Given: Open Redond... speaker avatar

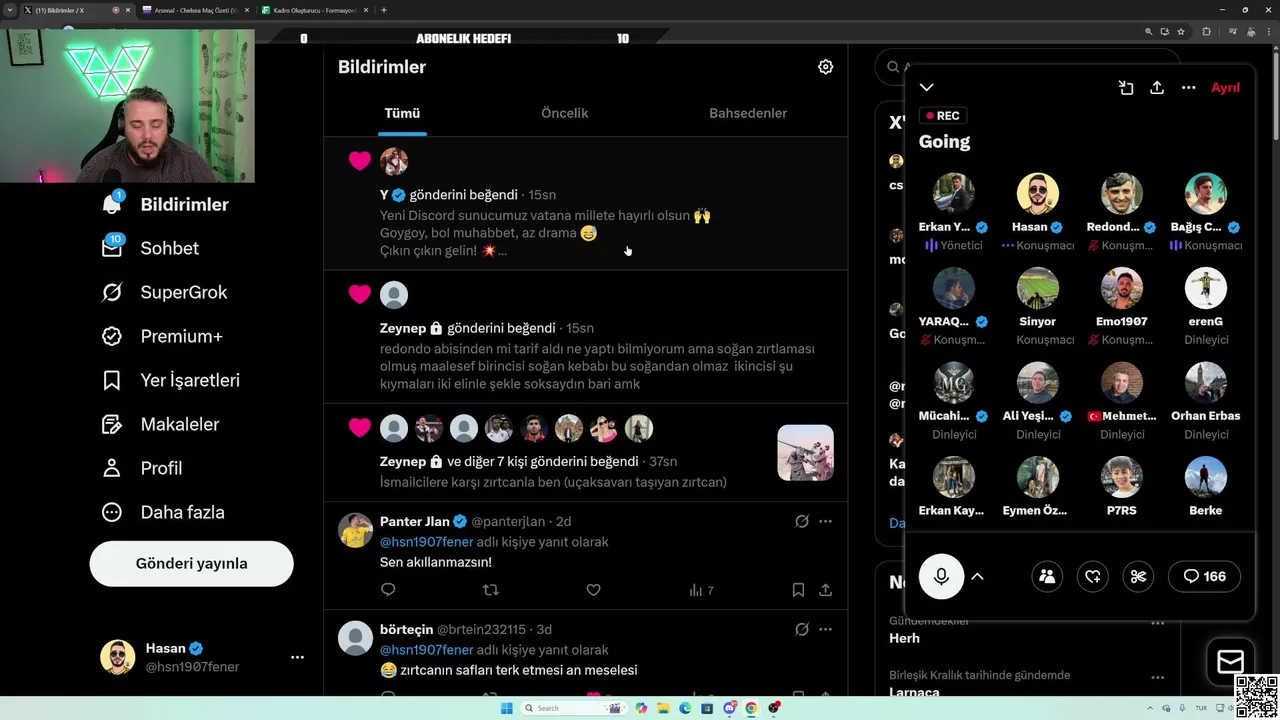Looking at the screenshot, I should (x=1121, y=194).
